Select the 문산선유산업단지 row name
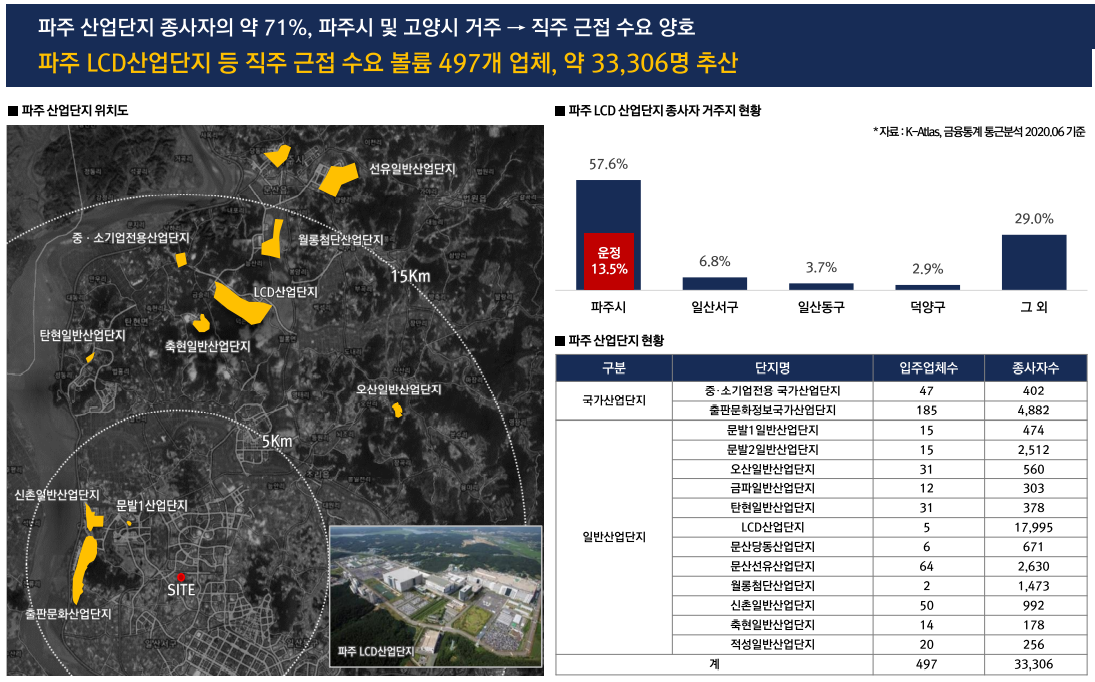The image size is (1095, 682). [x=772, y=566]
